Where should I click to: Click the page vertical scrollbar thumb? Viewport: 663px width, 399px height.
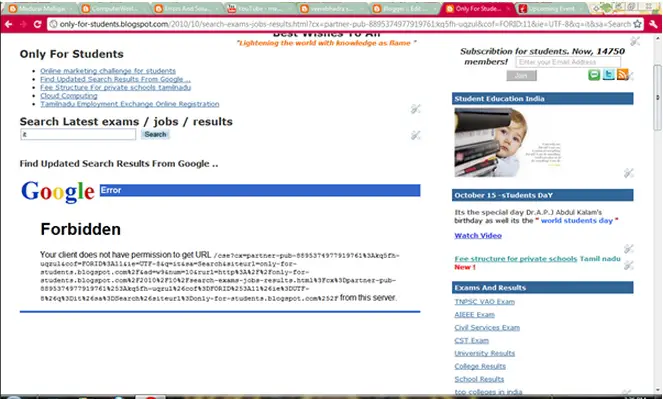657,98
